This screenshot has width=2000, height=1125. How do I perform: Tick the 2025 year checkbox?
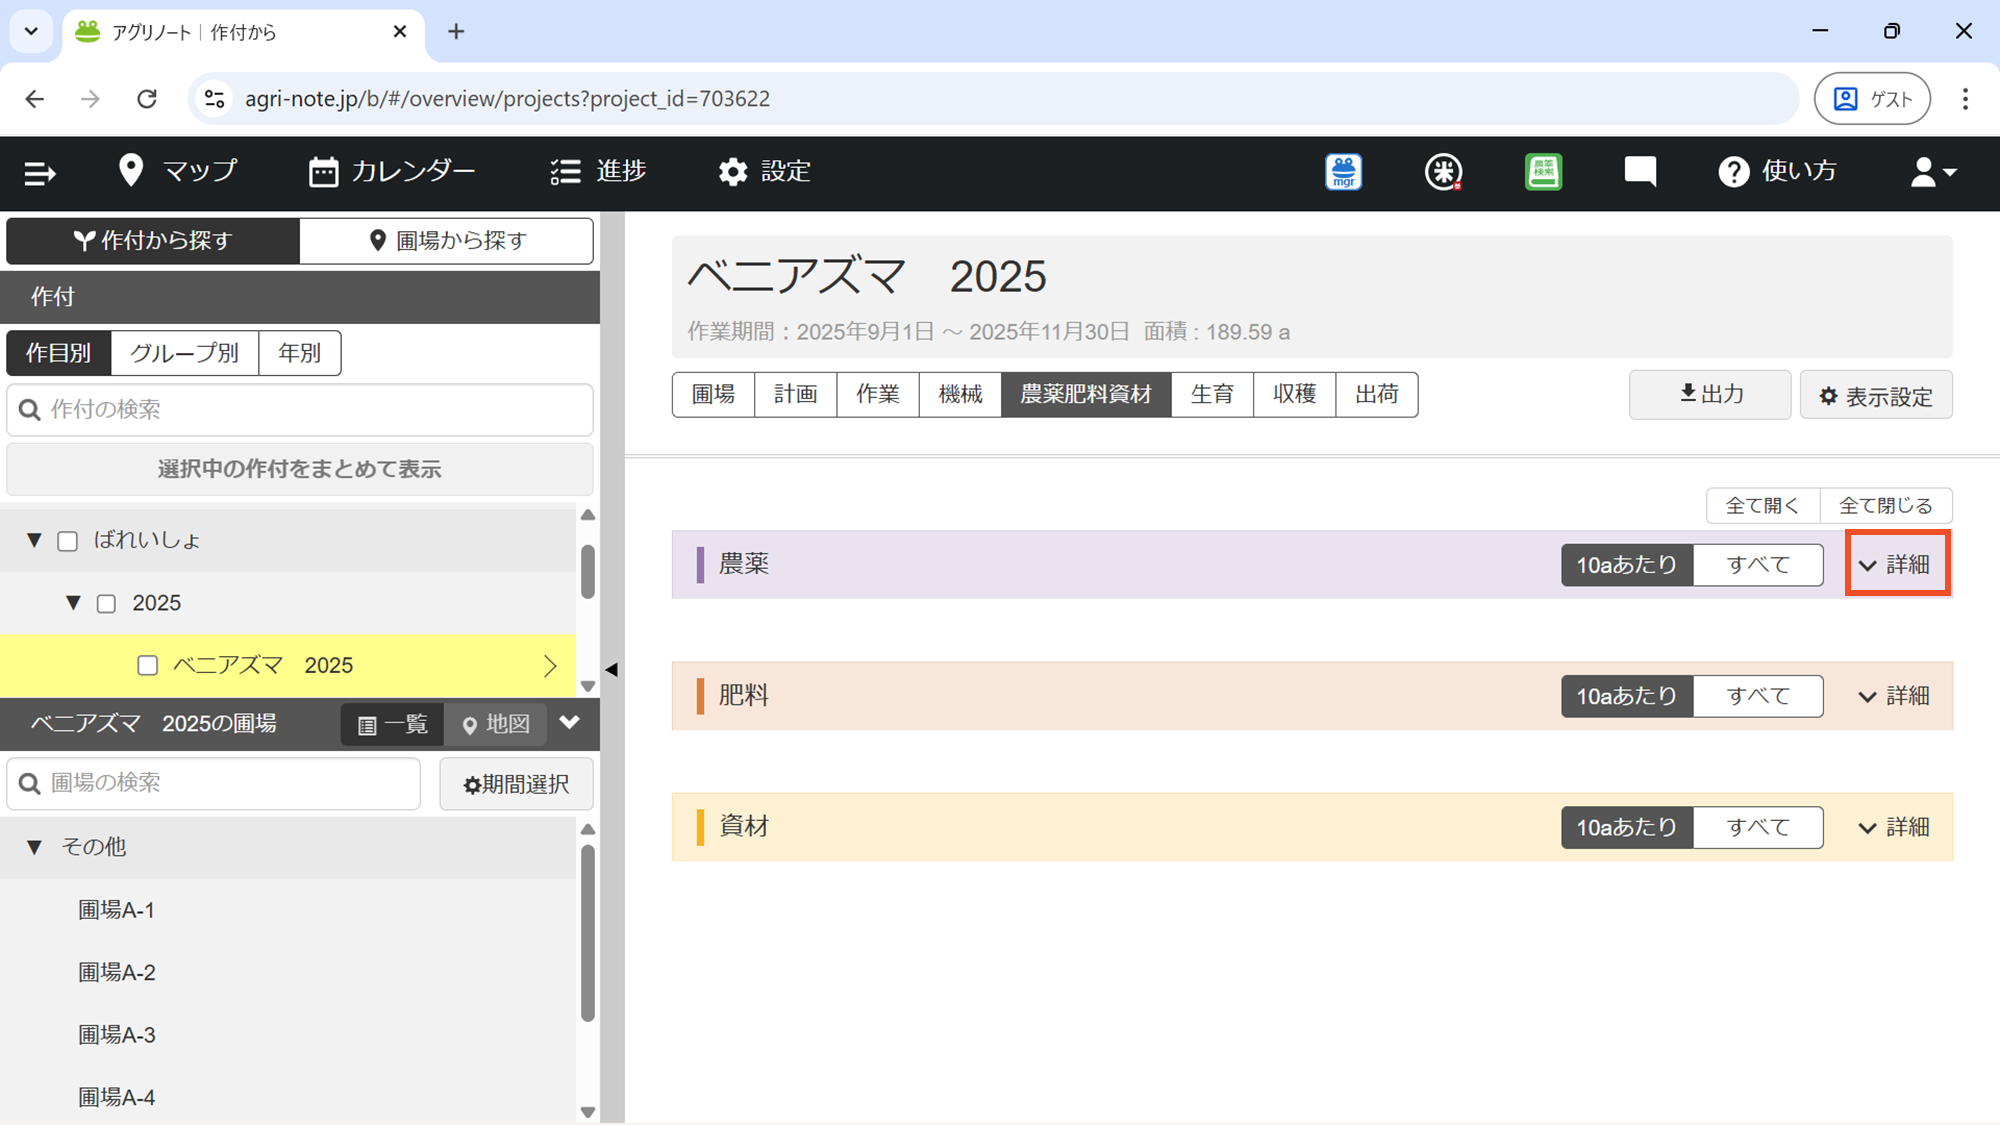pyautogui.click(x=107, y=604)
